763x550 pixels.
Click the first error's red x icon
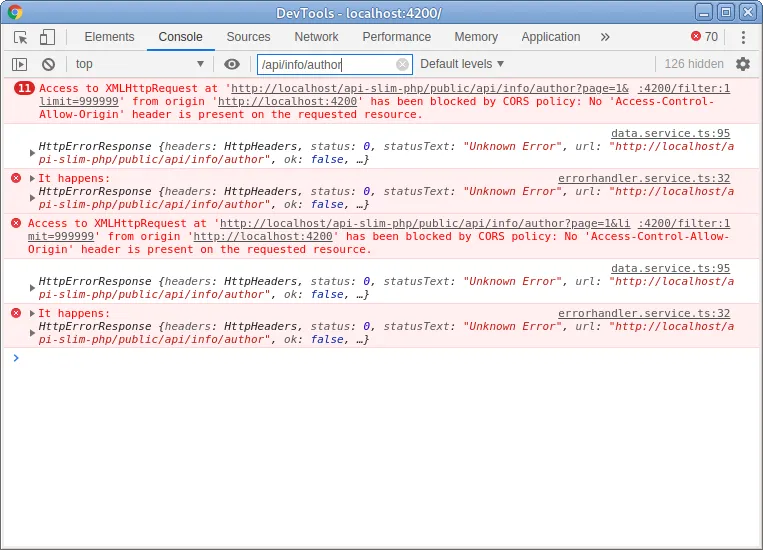[x=16, y=178]
